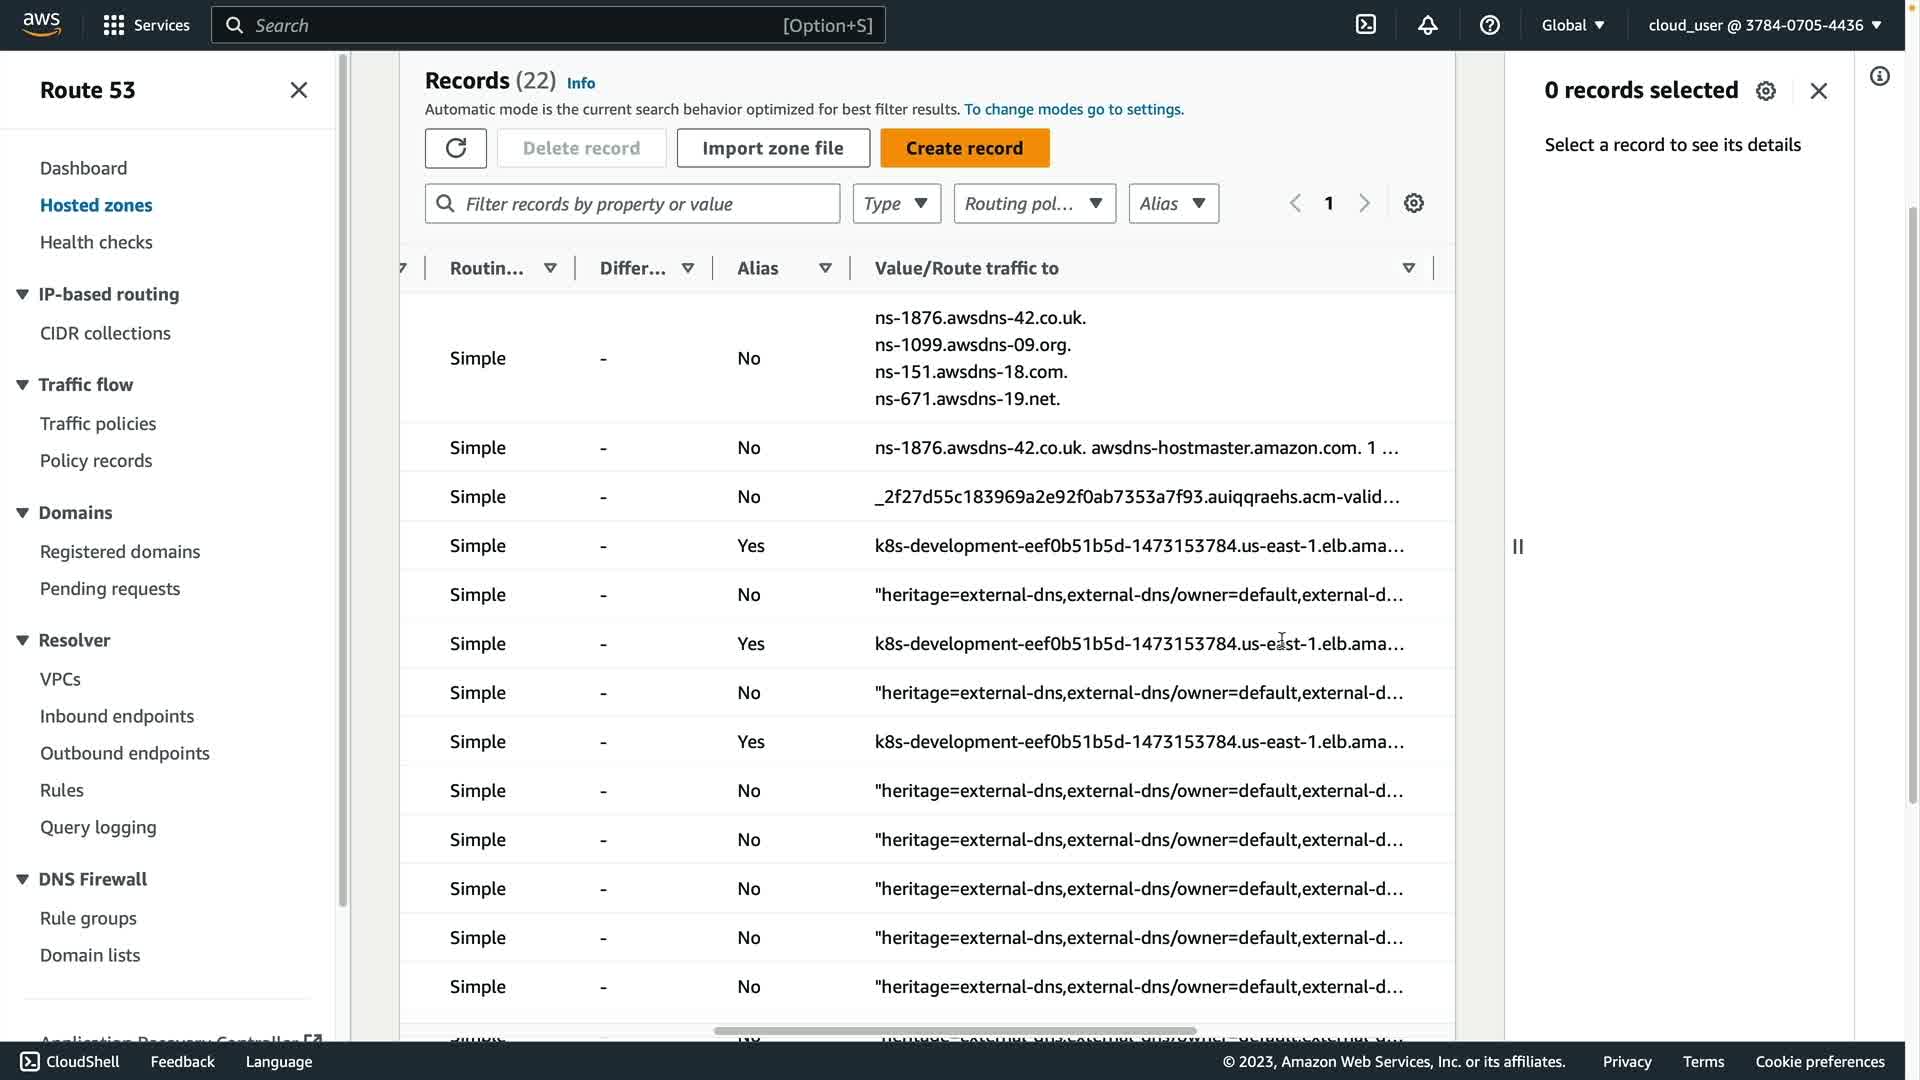The height and width of the screenshot is (1080, 1920).
Task: Click the horizontal scrollbar under records table
Action: pos(955,1031)
